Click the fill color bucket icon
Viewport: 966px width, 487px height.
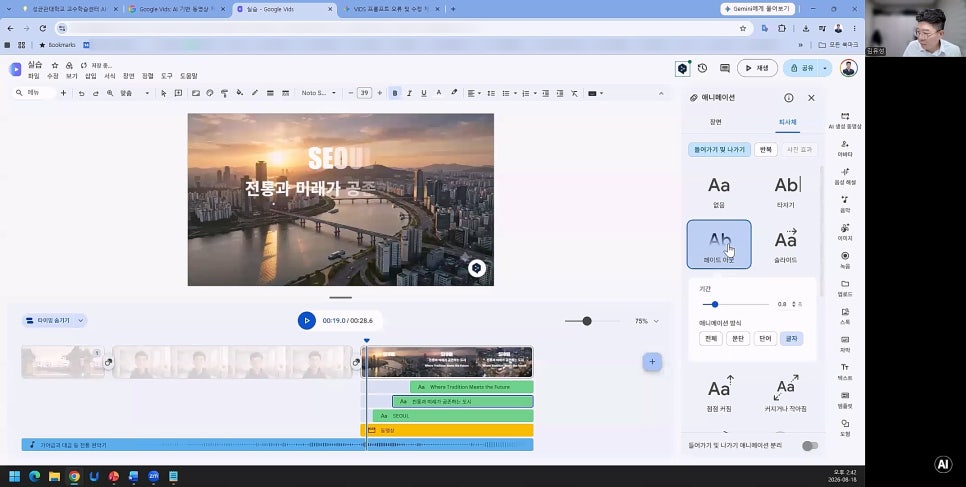point(240,93)
